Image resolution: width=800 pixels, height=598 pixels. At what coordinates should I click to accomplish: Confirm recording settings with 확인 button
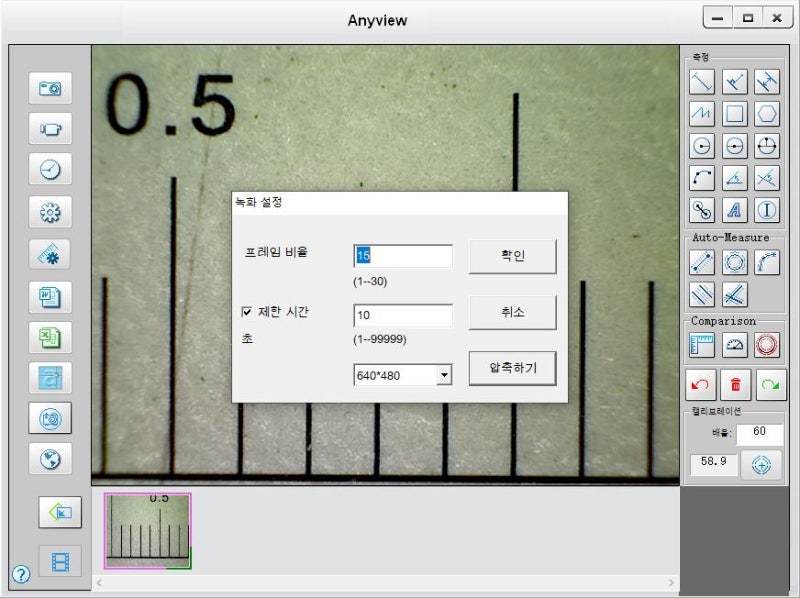[x=512, y=256]
